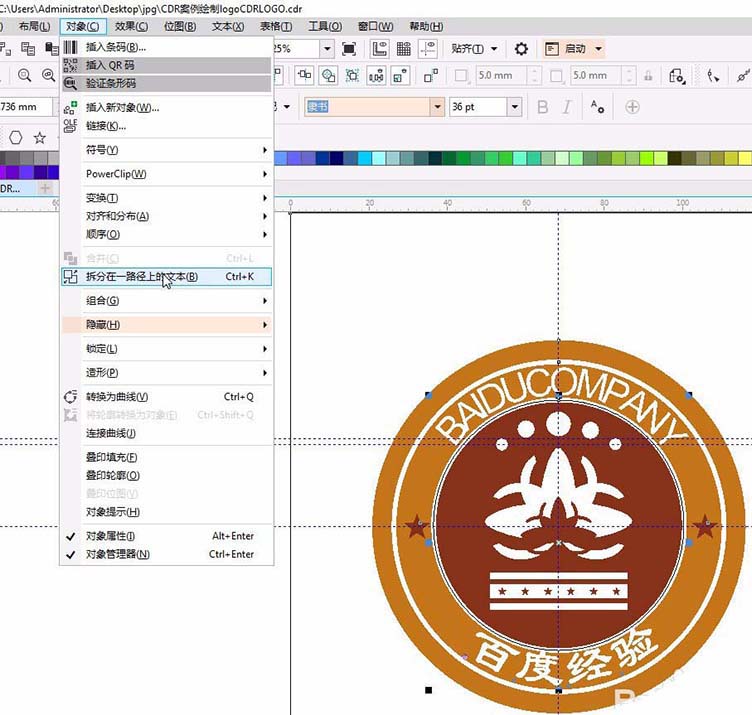The width and height of the screenshot is (752, 715).
Task: Expand the 顺序(O) submenu
Action: pos(166,234)
